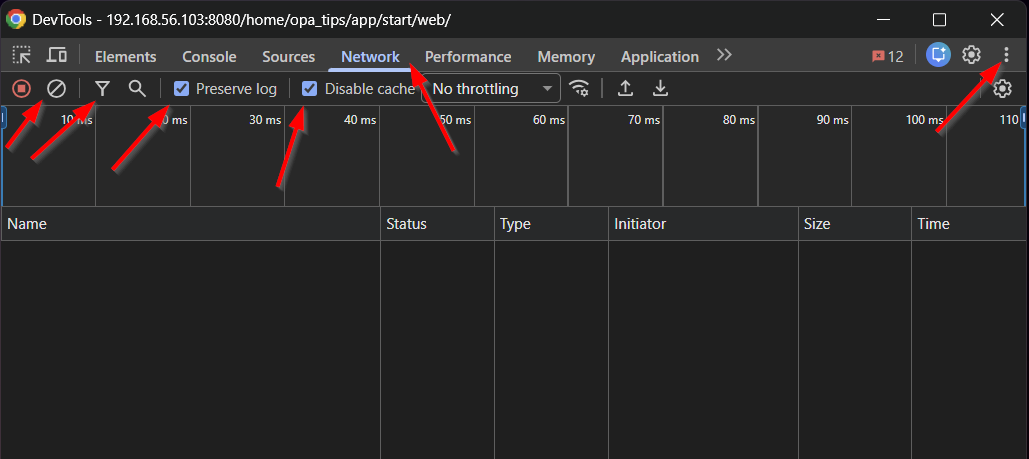
Task: Switch to the Console tab
Action: pos(209,57)
